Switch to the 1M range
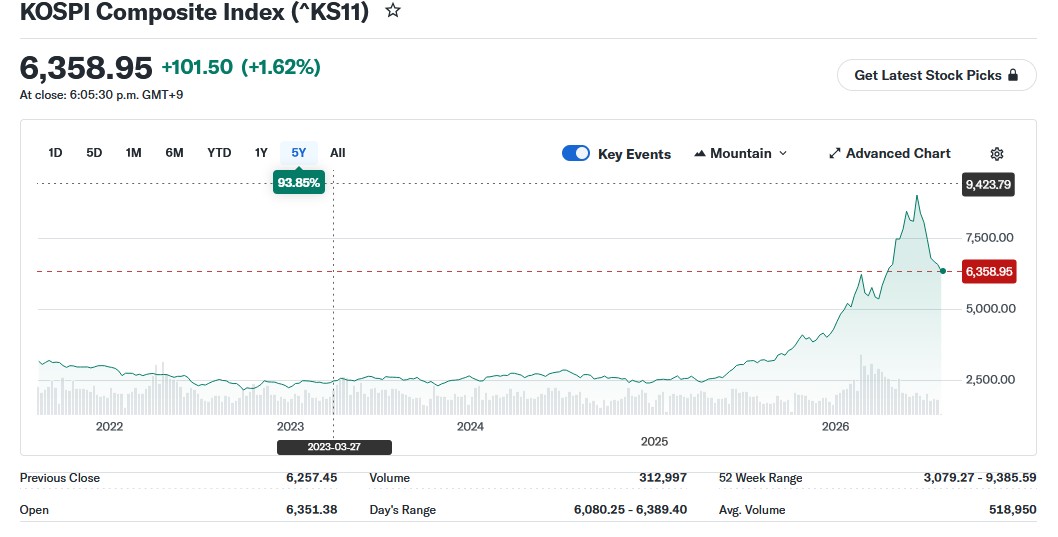 click(x=134, y=153)
